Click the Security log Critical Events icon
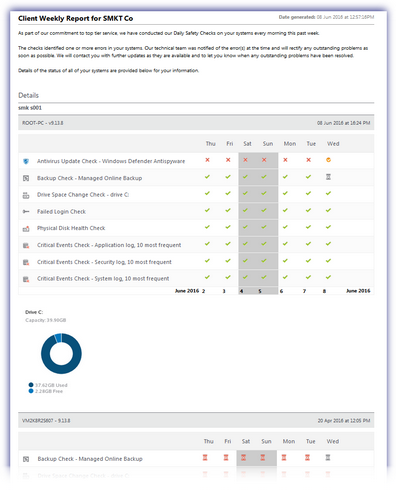Screen dimensions: 396x490 click(26, 262)
